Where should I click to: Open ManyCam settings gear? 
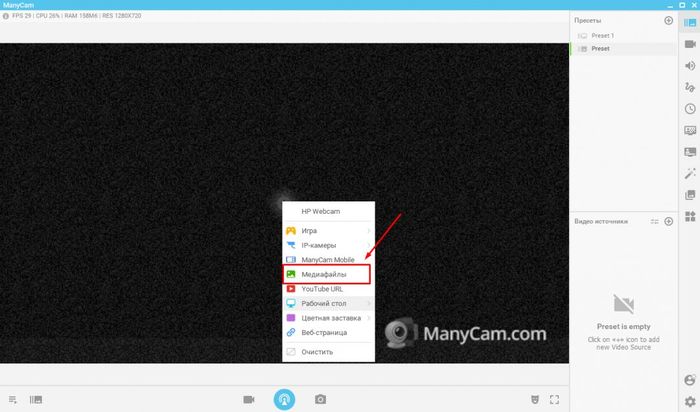click(690, 401)
